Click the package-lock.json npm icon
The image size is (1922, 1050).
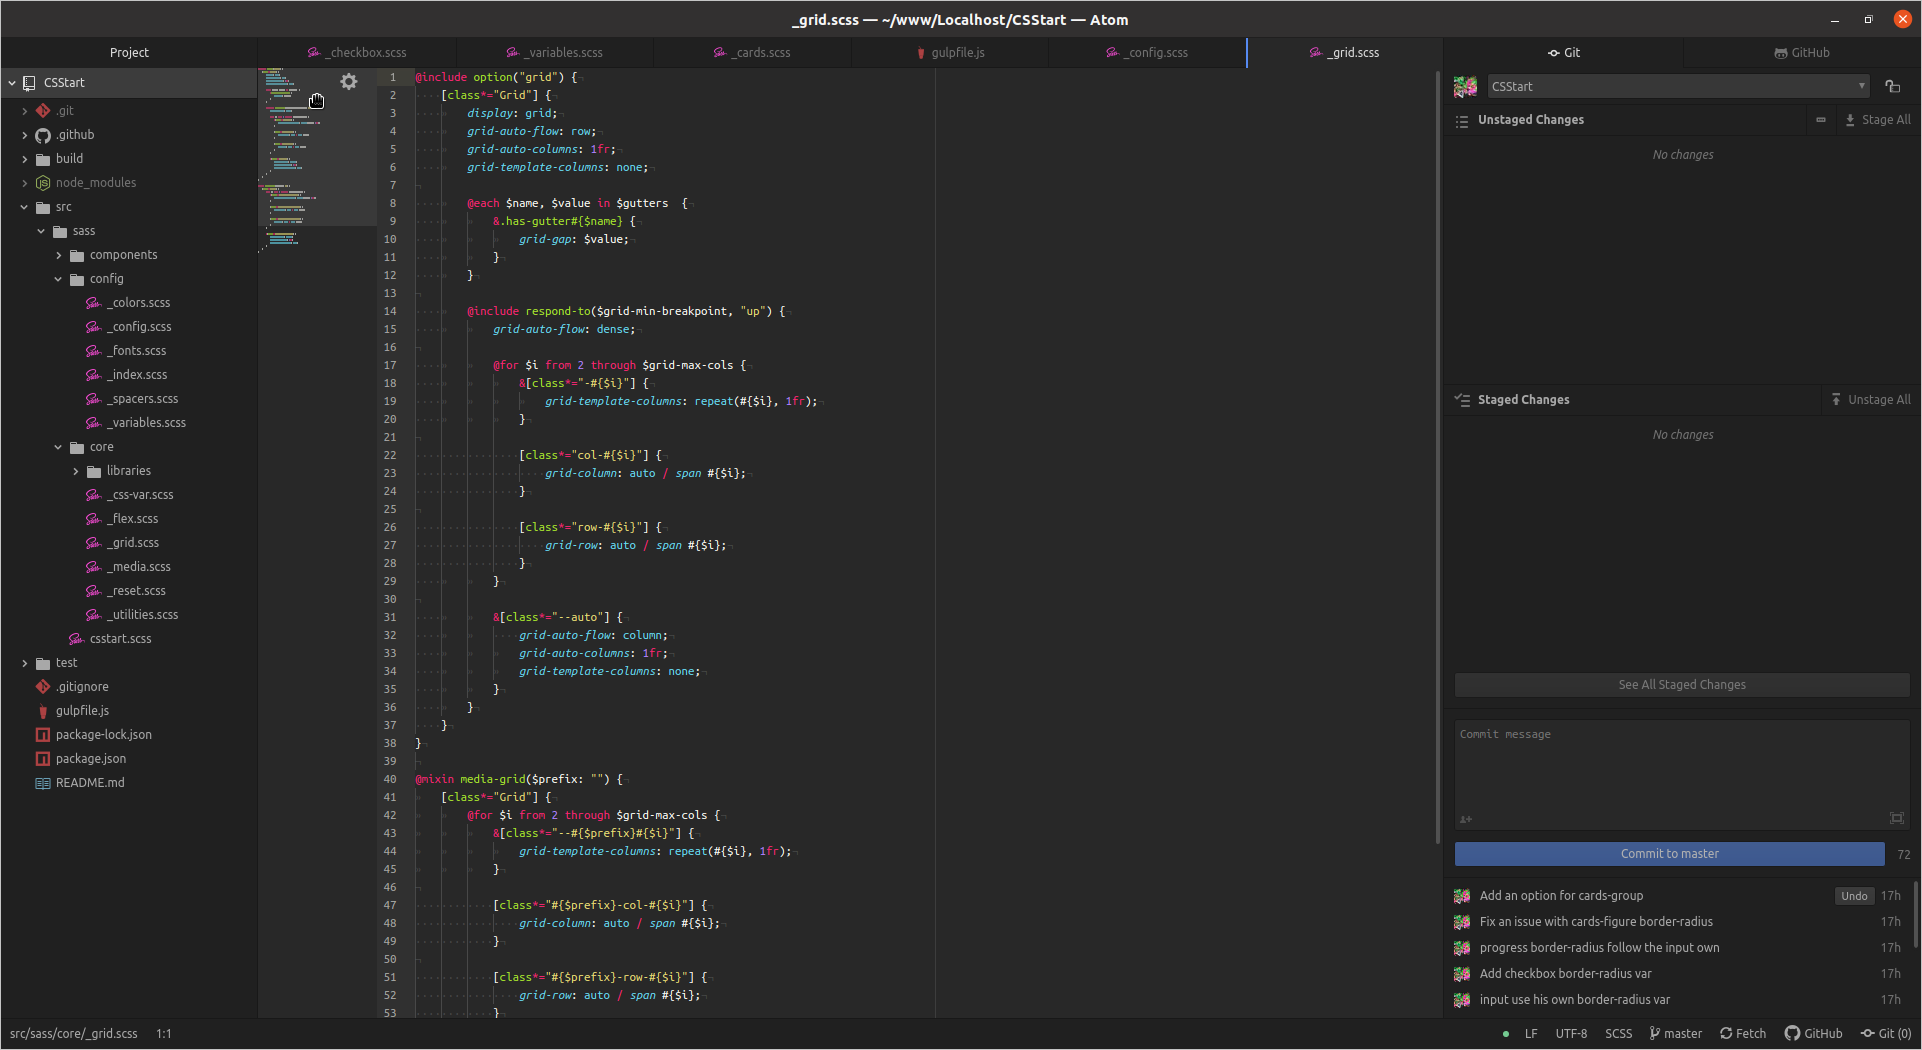tap(43, 735)
